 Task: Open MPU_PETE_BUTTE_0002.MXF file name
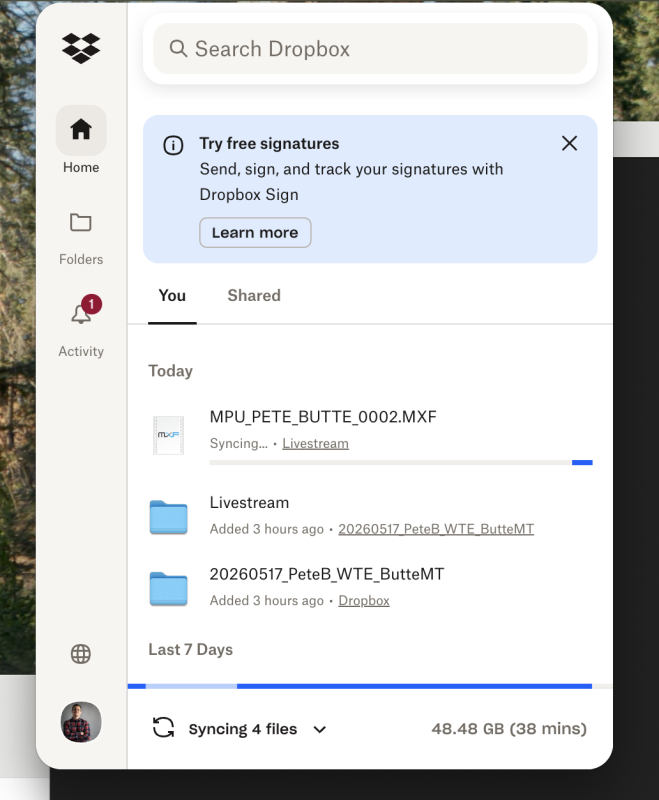323,417
